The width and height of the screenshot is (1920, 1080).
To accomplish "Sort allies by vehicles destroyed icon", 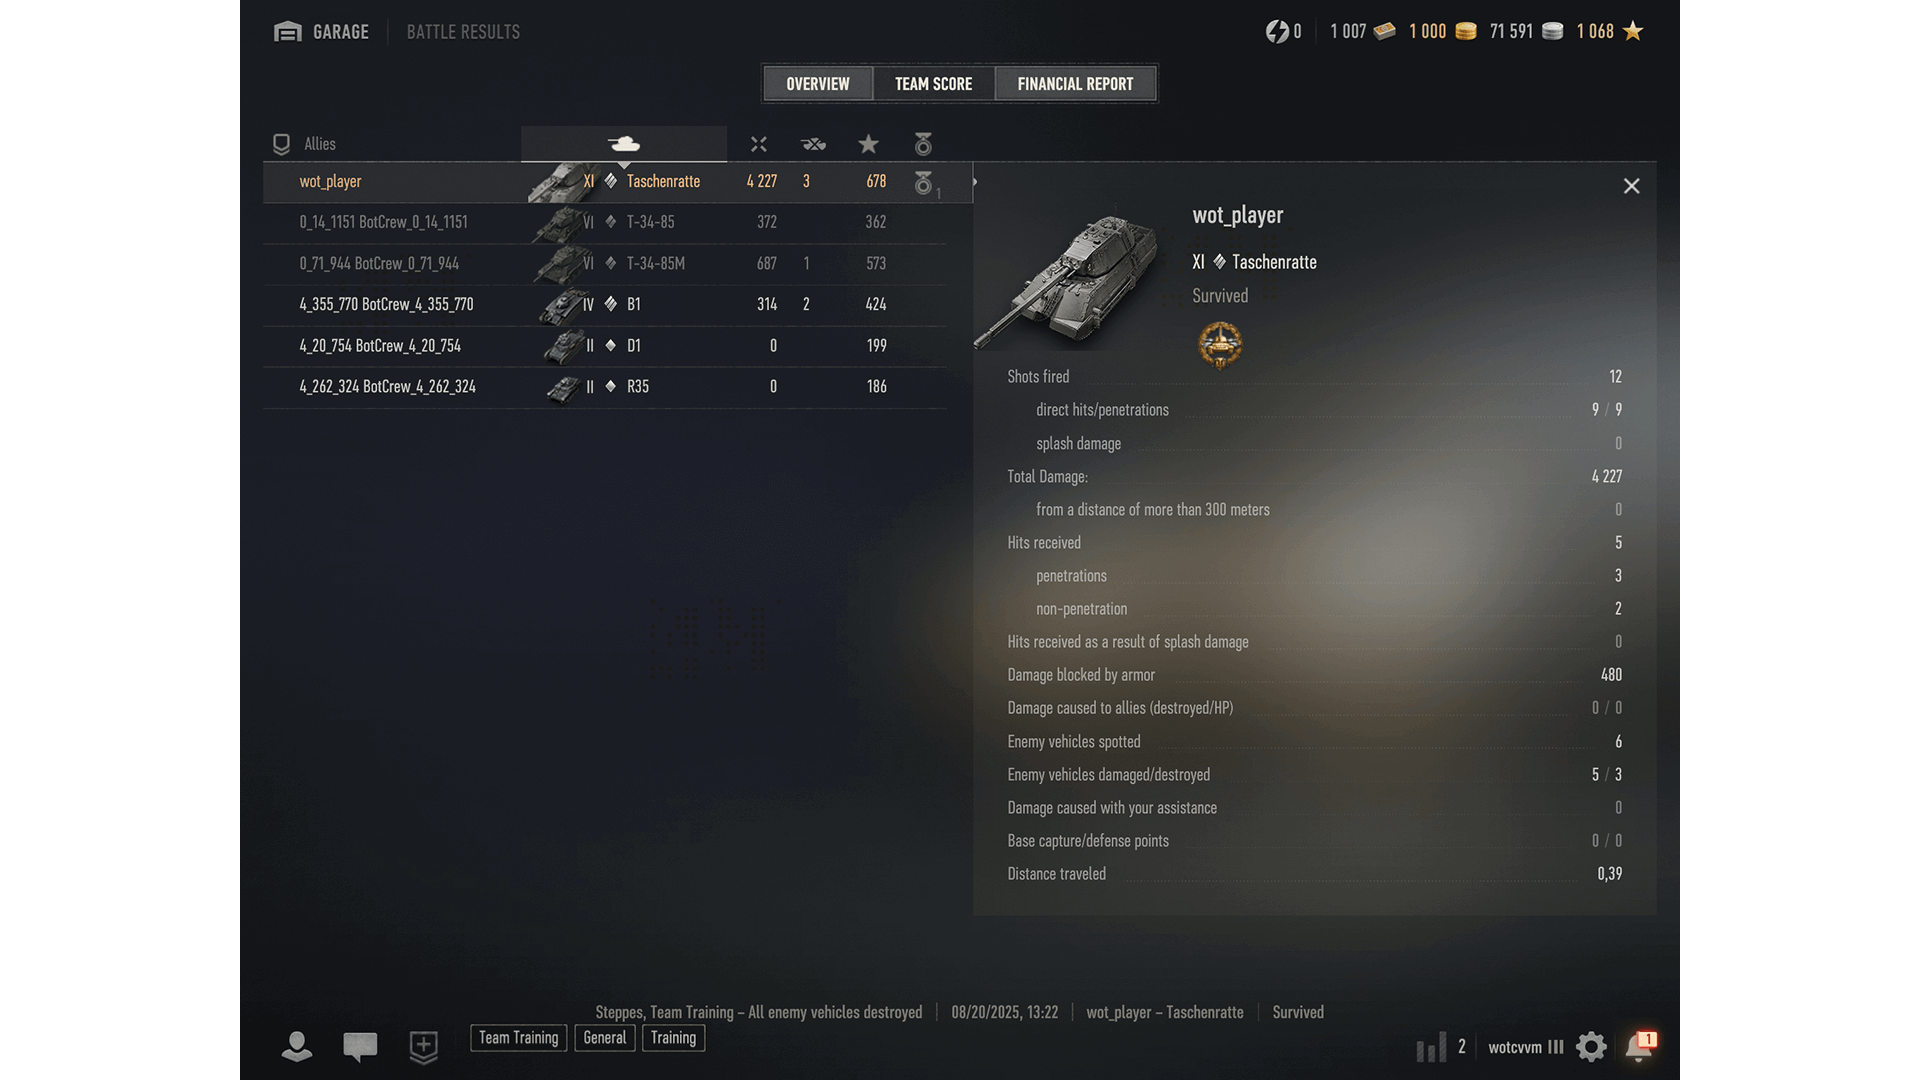I will coord(814,144).
